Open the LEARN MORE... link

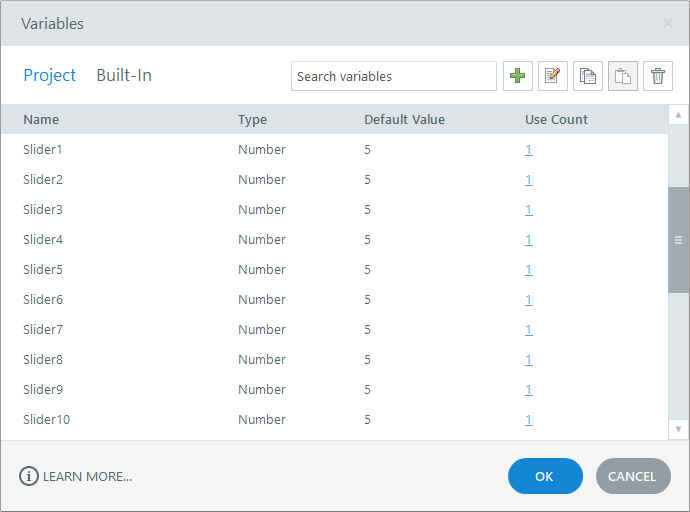[x=87, y=477]
